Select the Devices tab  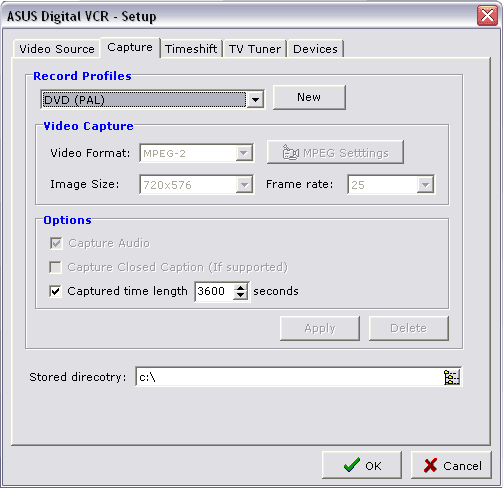click(315, 49)
